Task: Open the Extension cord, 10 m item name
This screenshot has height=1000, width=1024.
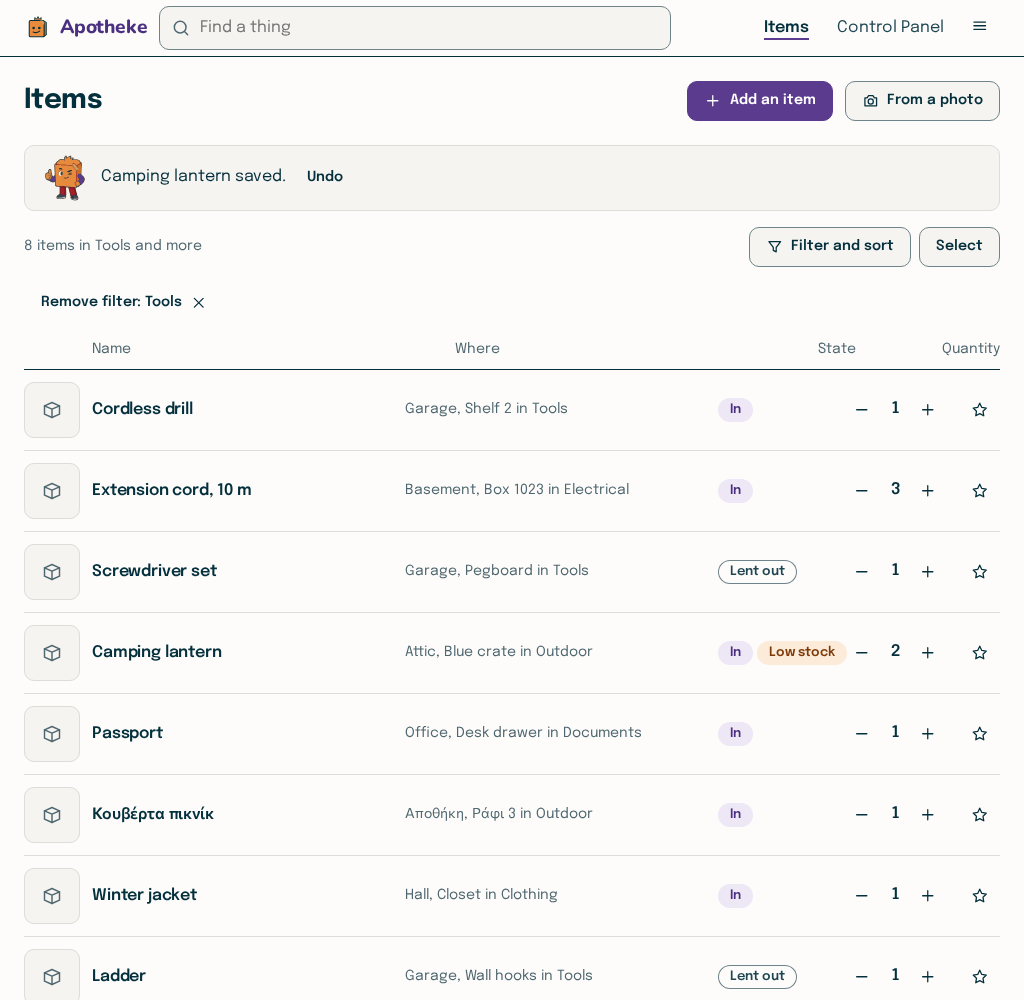Action: coord(171,490)
